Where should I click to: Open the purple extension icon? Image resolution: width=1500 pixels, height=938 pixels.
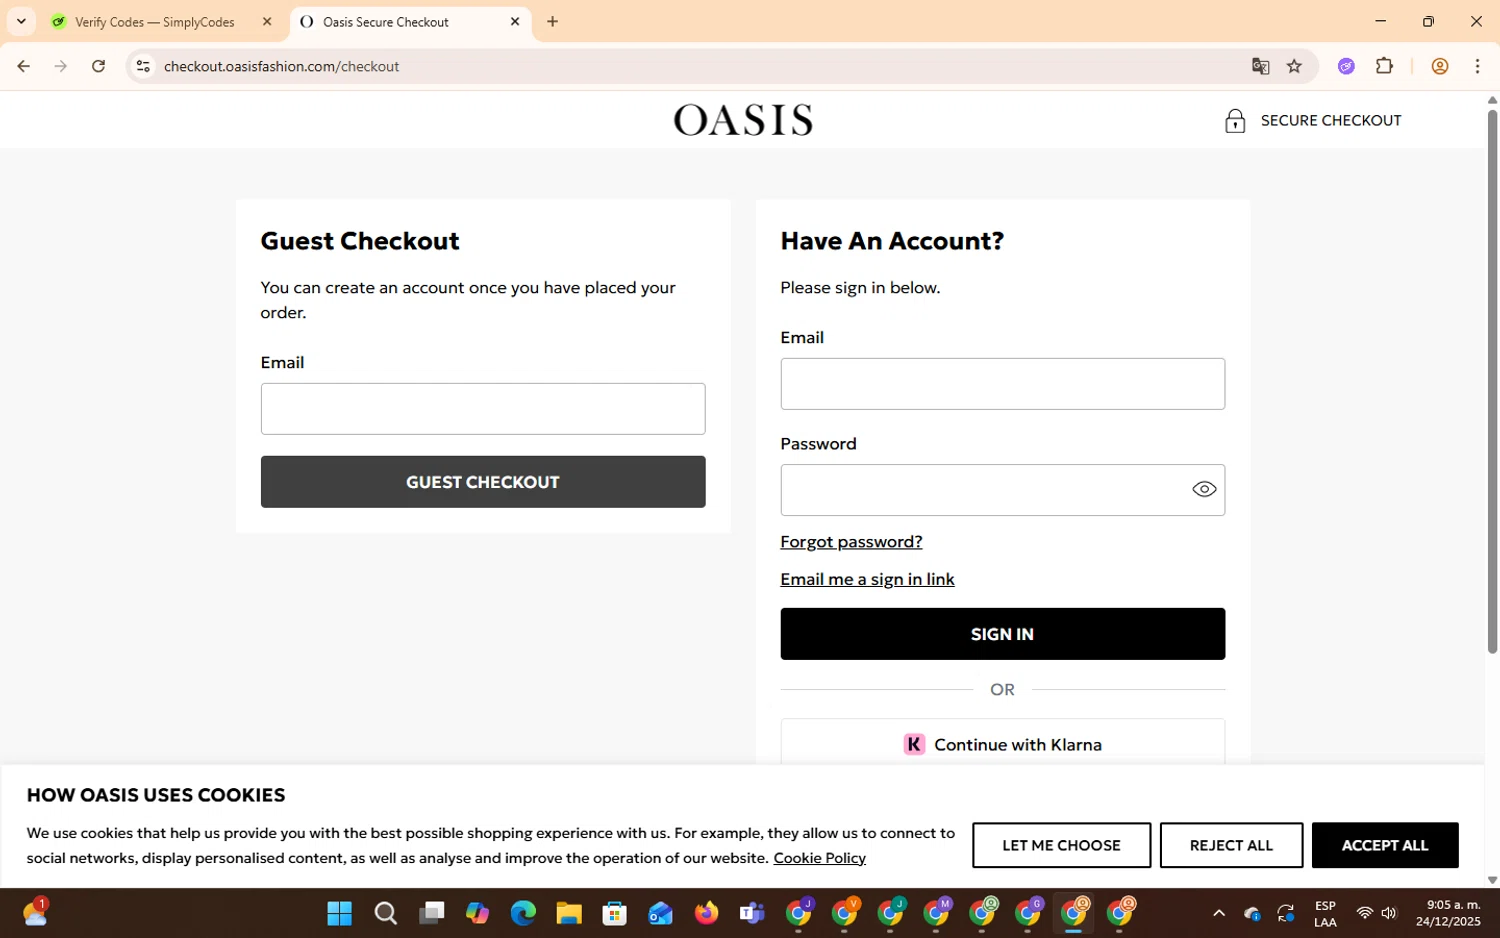tap(1346, 66)
